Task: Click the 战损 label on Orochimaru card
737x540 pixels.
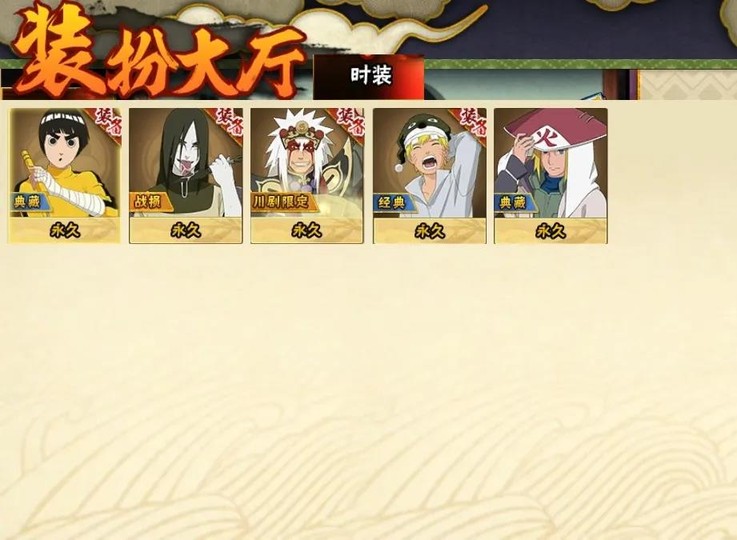Action: [x=146, y=202]
